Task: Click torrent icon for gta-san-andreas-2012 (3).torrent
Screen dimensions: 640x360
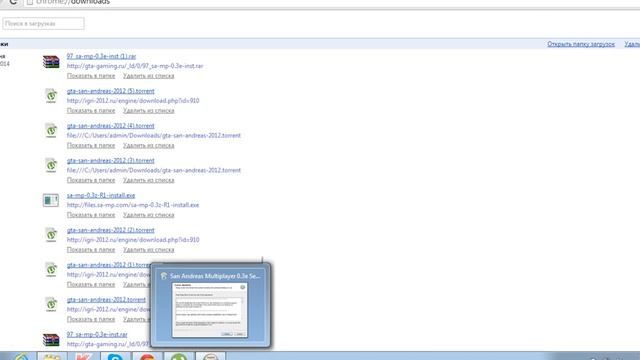Action: click(51, 165)
